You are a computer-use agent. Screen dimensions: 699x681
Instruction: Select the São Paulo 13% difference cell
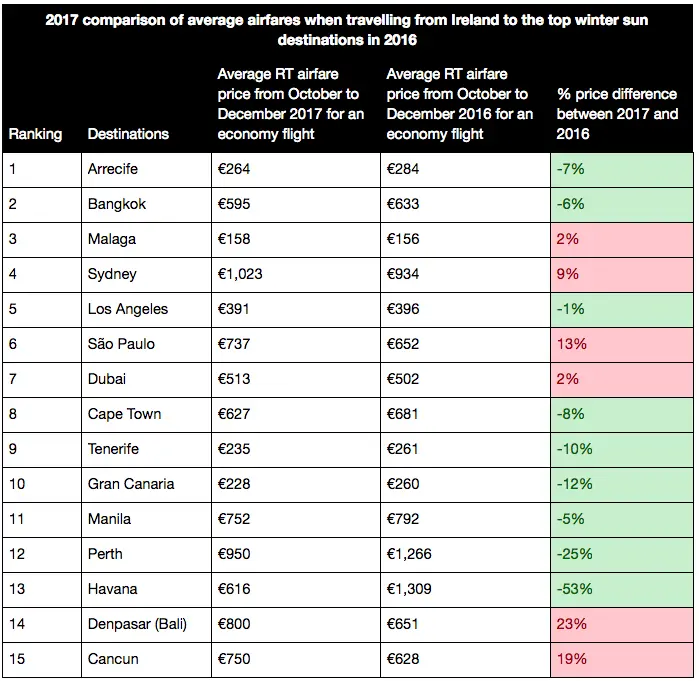point(621,344)
